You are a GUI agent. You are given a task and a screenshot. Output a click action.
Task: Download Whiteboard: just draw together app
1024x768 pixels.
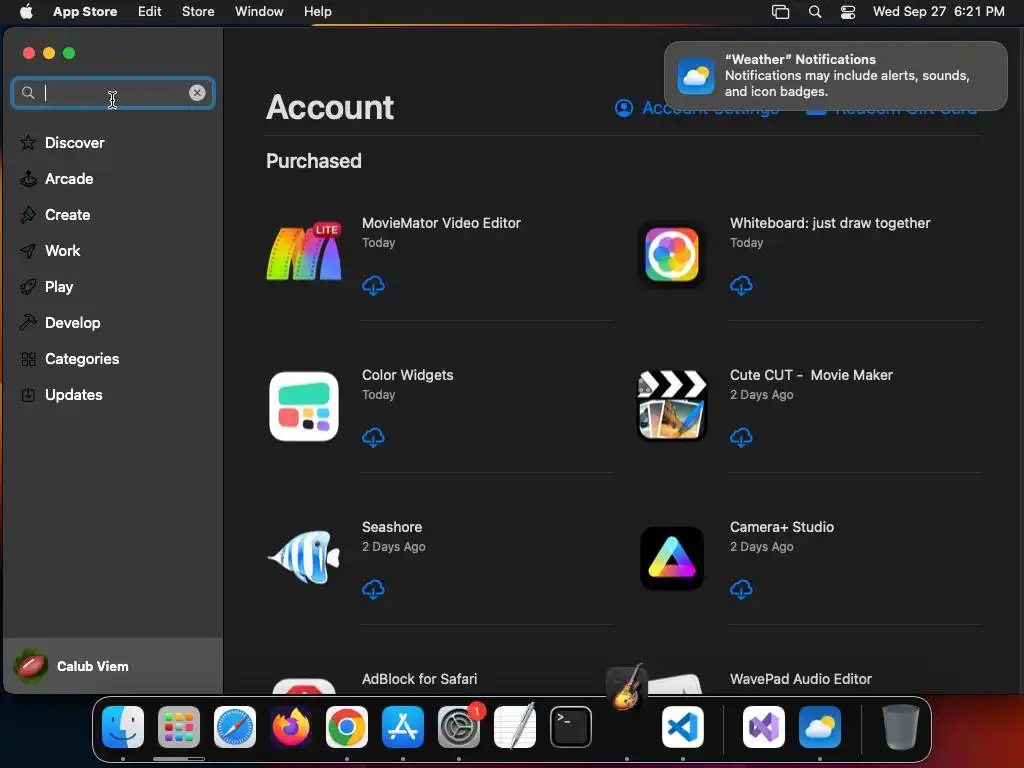pyautogui.click(x=741, y=285)
